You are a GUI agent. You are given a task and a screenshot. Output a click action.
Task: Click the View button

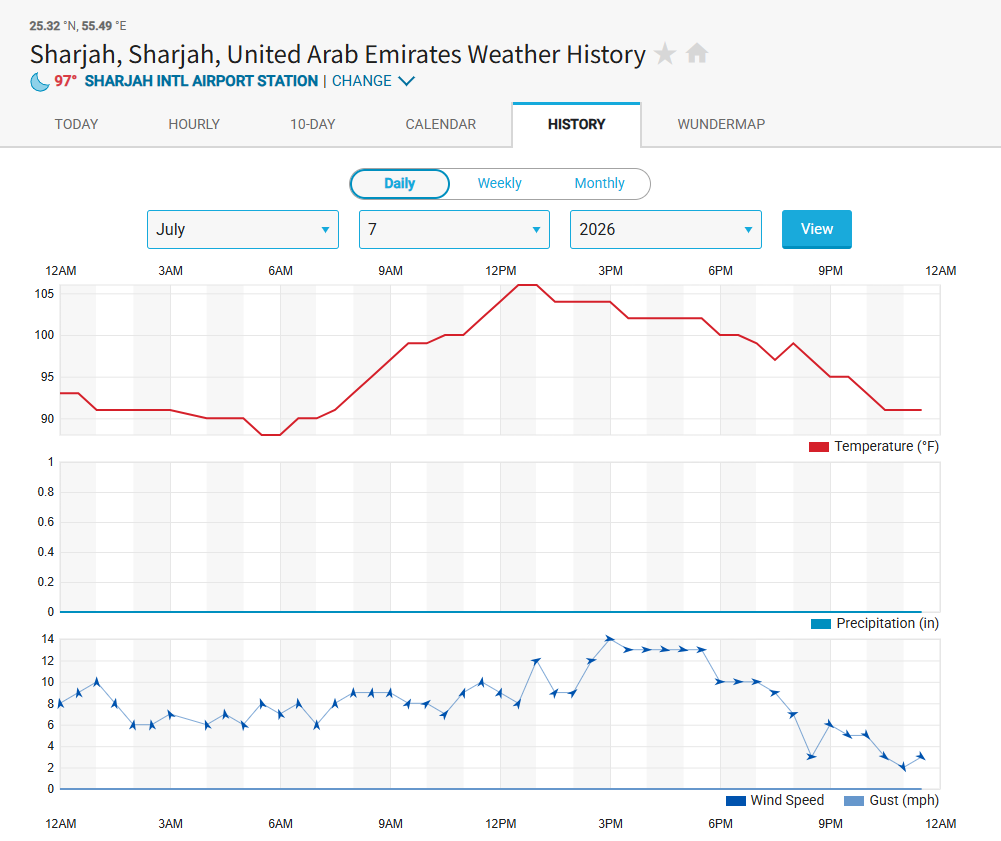coord(817,229)
